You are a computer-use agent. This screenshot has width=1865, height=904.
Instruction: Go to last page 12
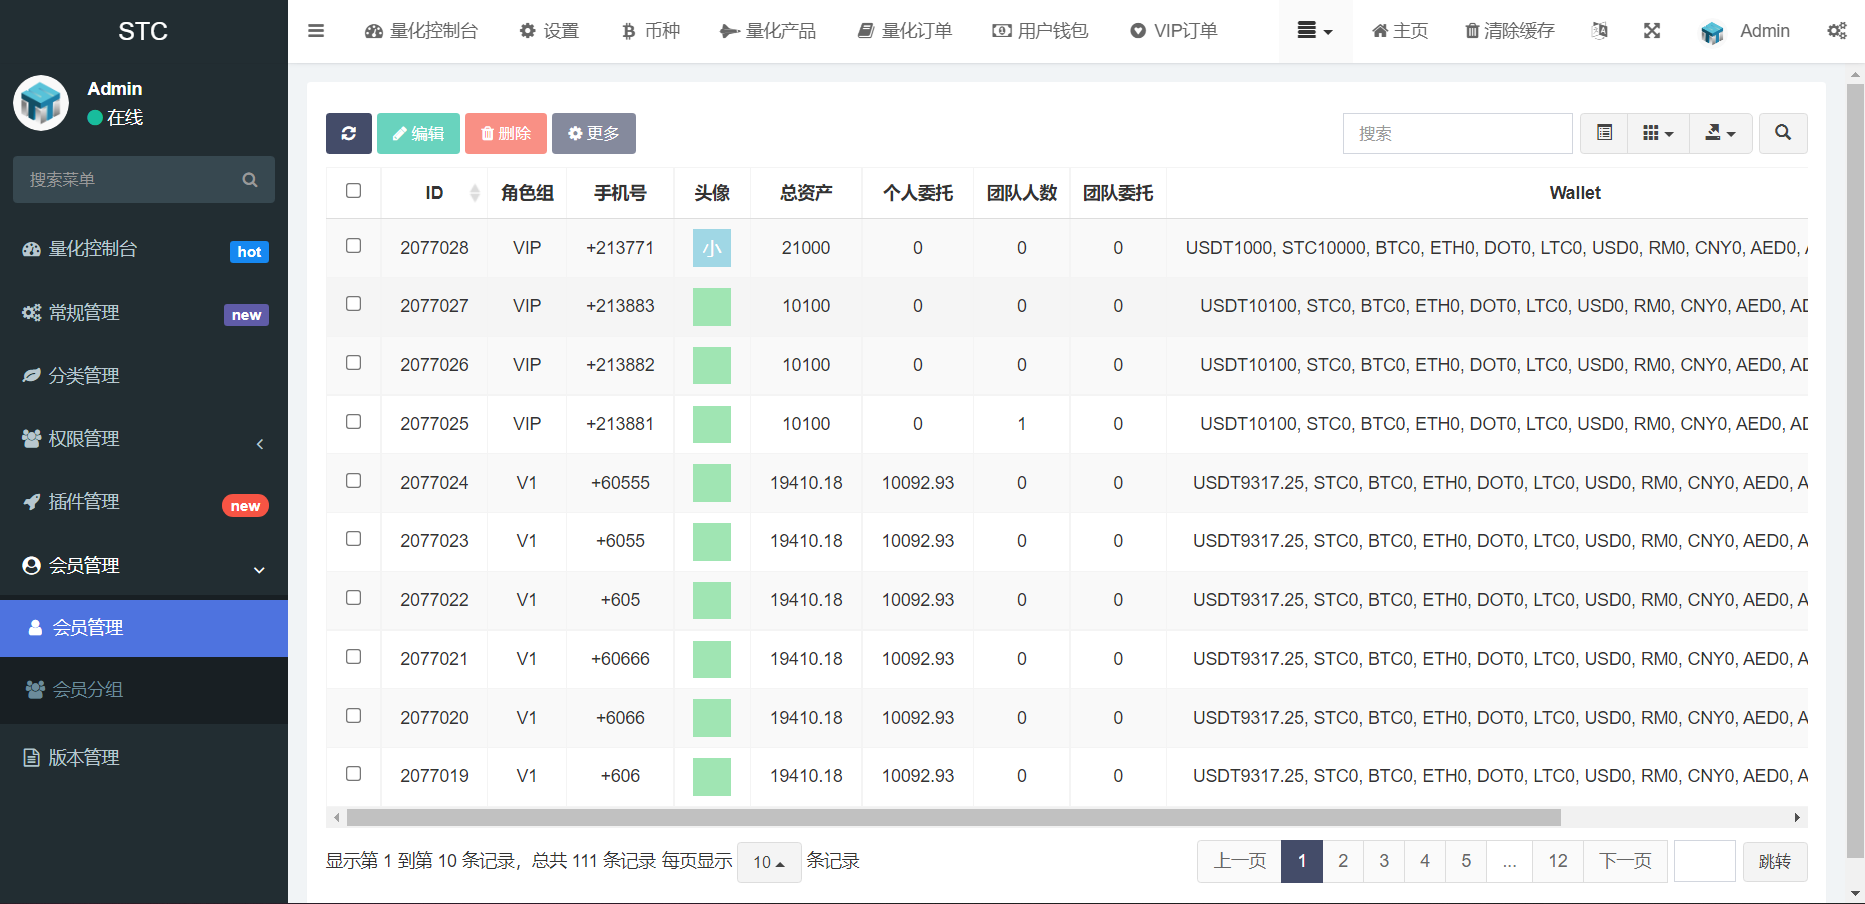pos(1558,861)
